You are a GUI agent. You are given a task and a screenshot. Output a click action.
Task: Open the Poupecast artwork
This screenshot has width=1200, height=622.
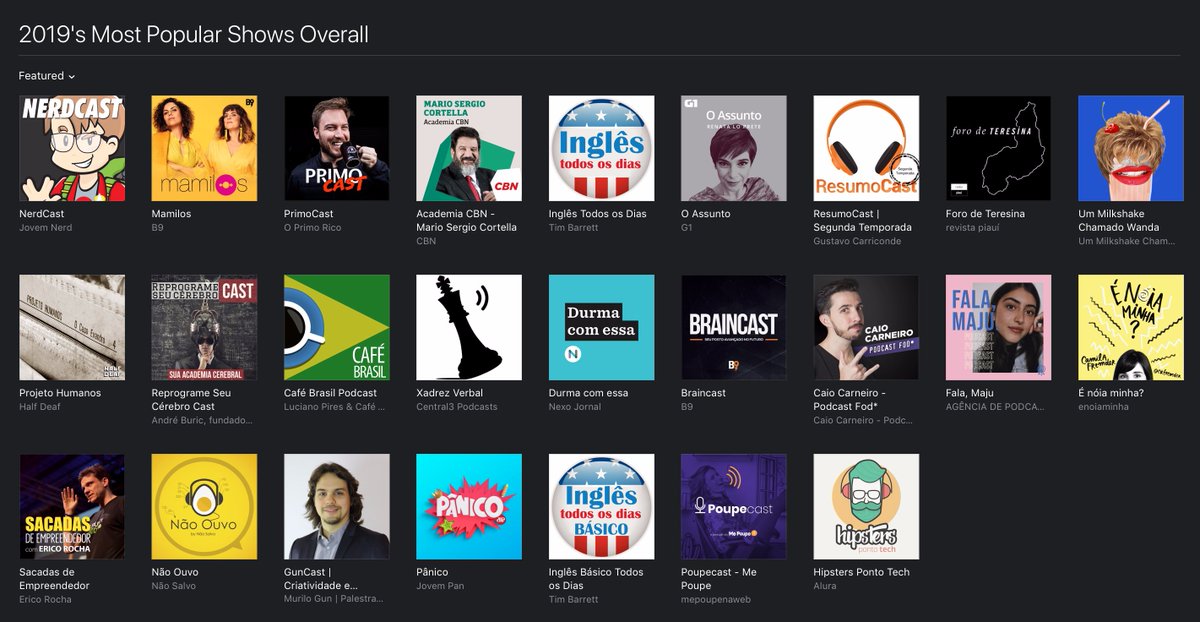[x=734, y=507]
